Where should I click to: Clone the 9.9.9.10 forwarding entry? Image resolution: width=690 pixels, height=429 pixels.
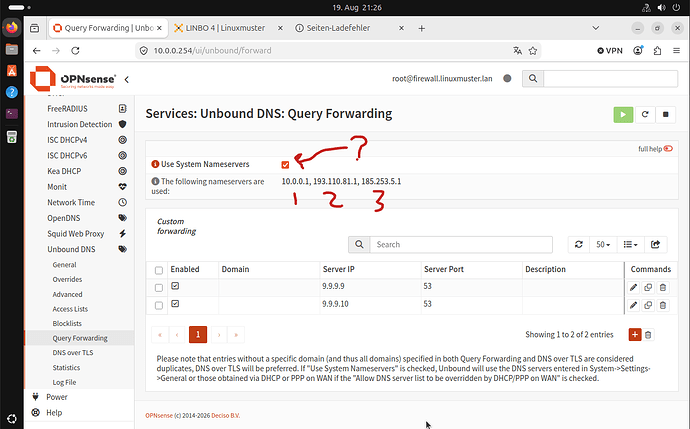[x=648, y=305]
